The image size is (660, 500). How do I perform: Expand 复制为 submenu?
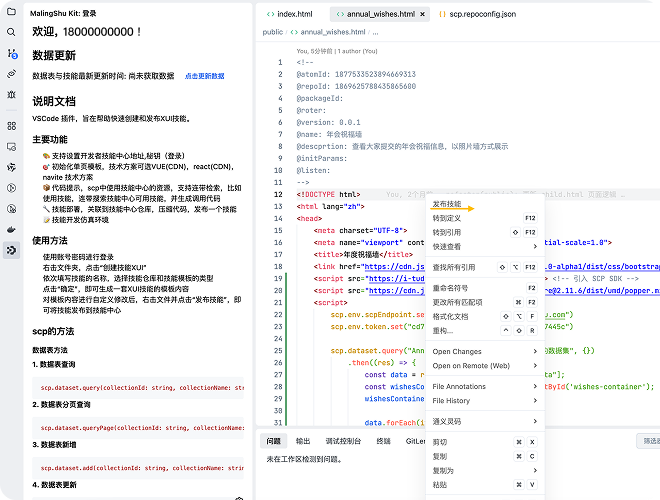(485, 471)
